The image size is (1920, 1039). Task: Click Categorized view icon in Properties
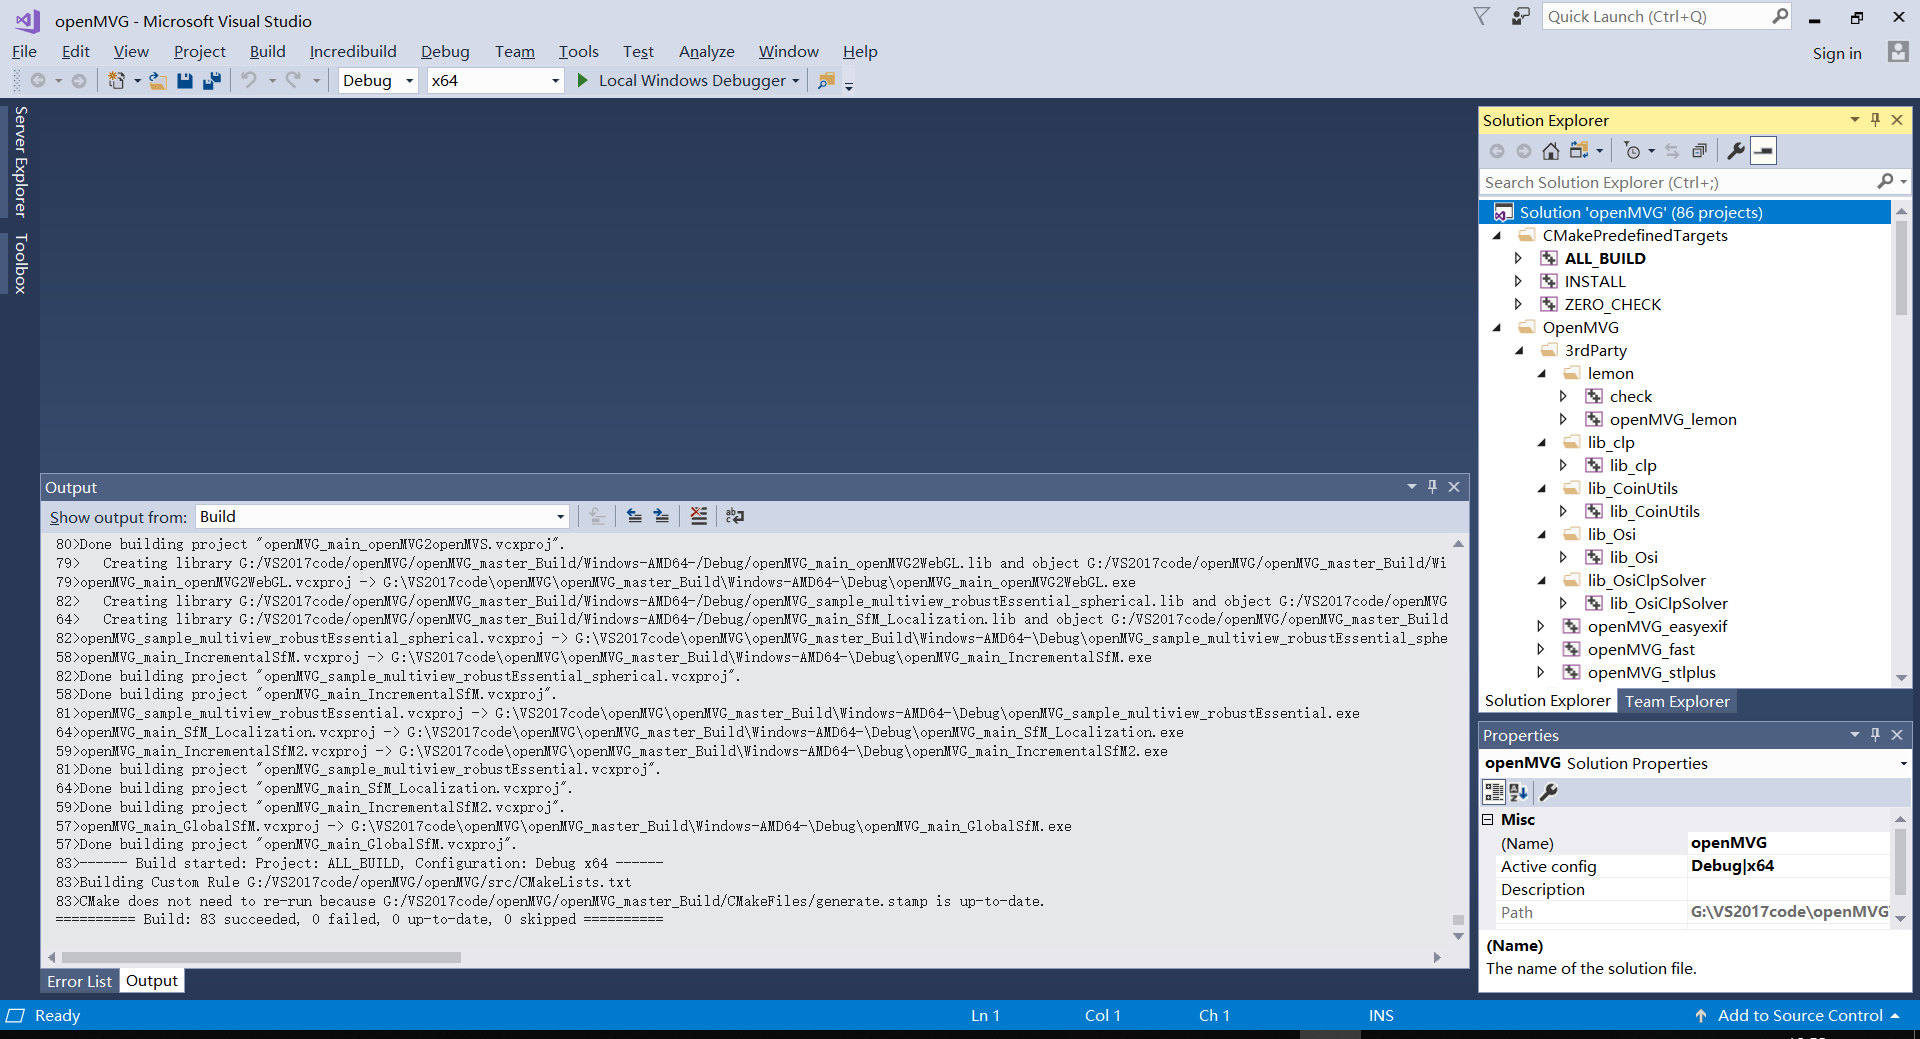1494,792
